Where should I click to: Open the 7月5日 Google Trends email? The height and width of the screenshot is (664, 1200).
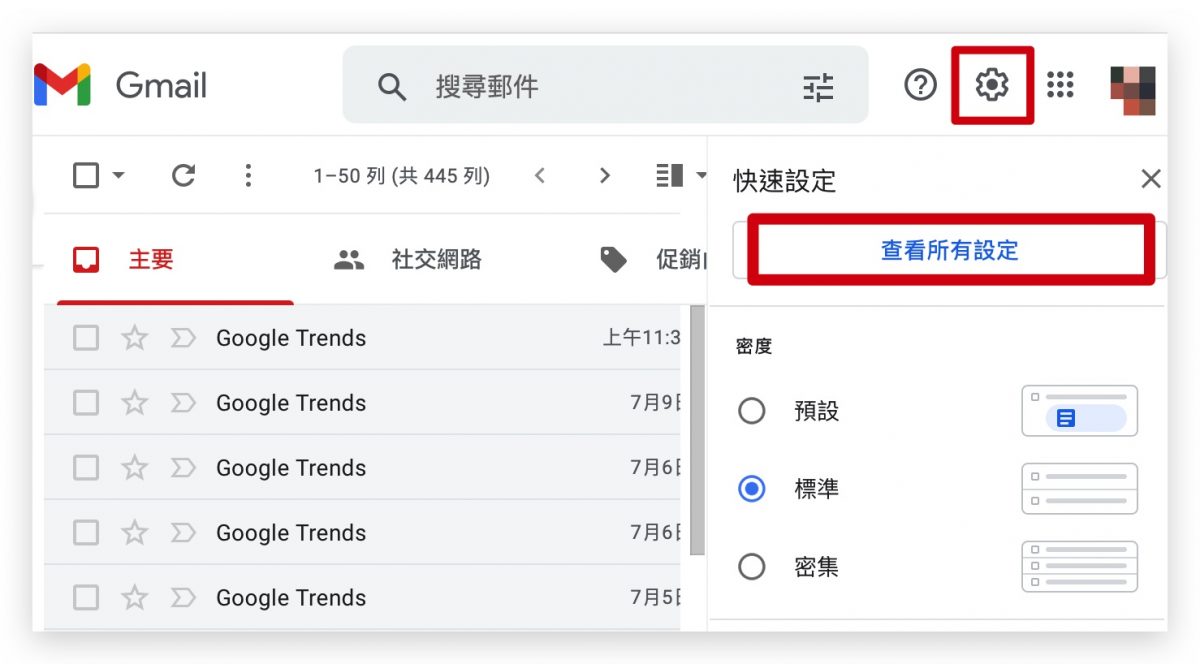pos(362,597)
